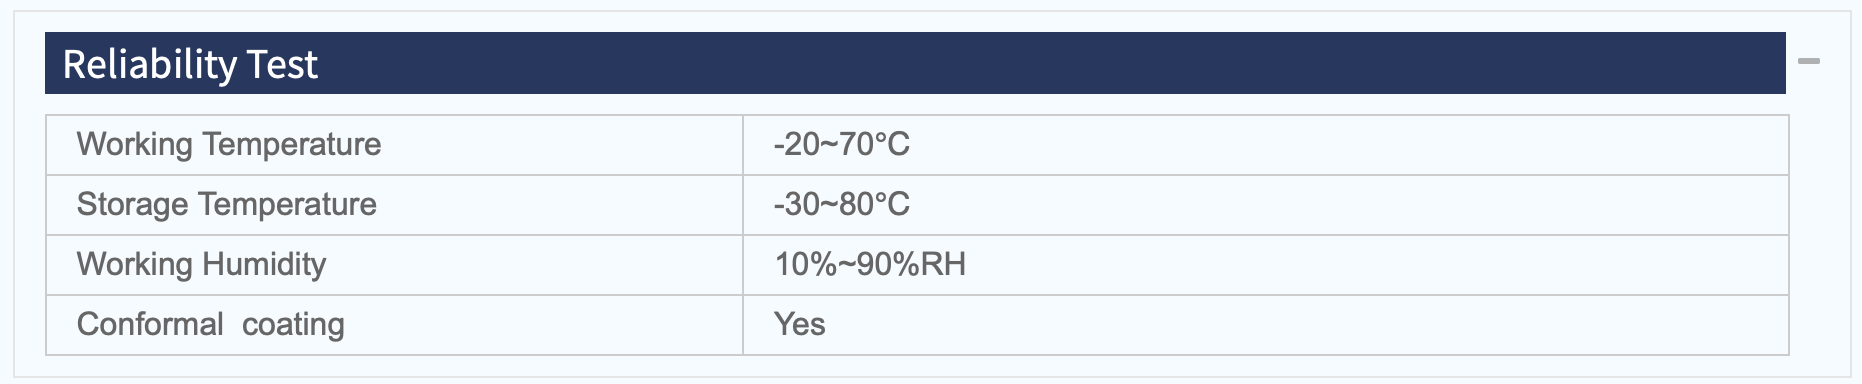Viewport: 1862px width, 384px height.
Task: Click the word Storage in second row
Action: pos(133,204)
